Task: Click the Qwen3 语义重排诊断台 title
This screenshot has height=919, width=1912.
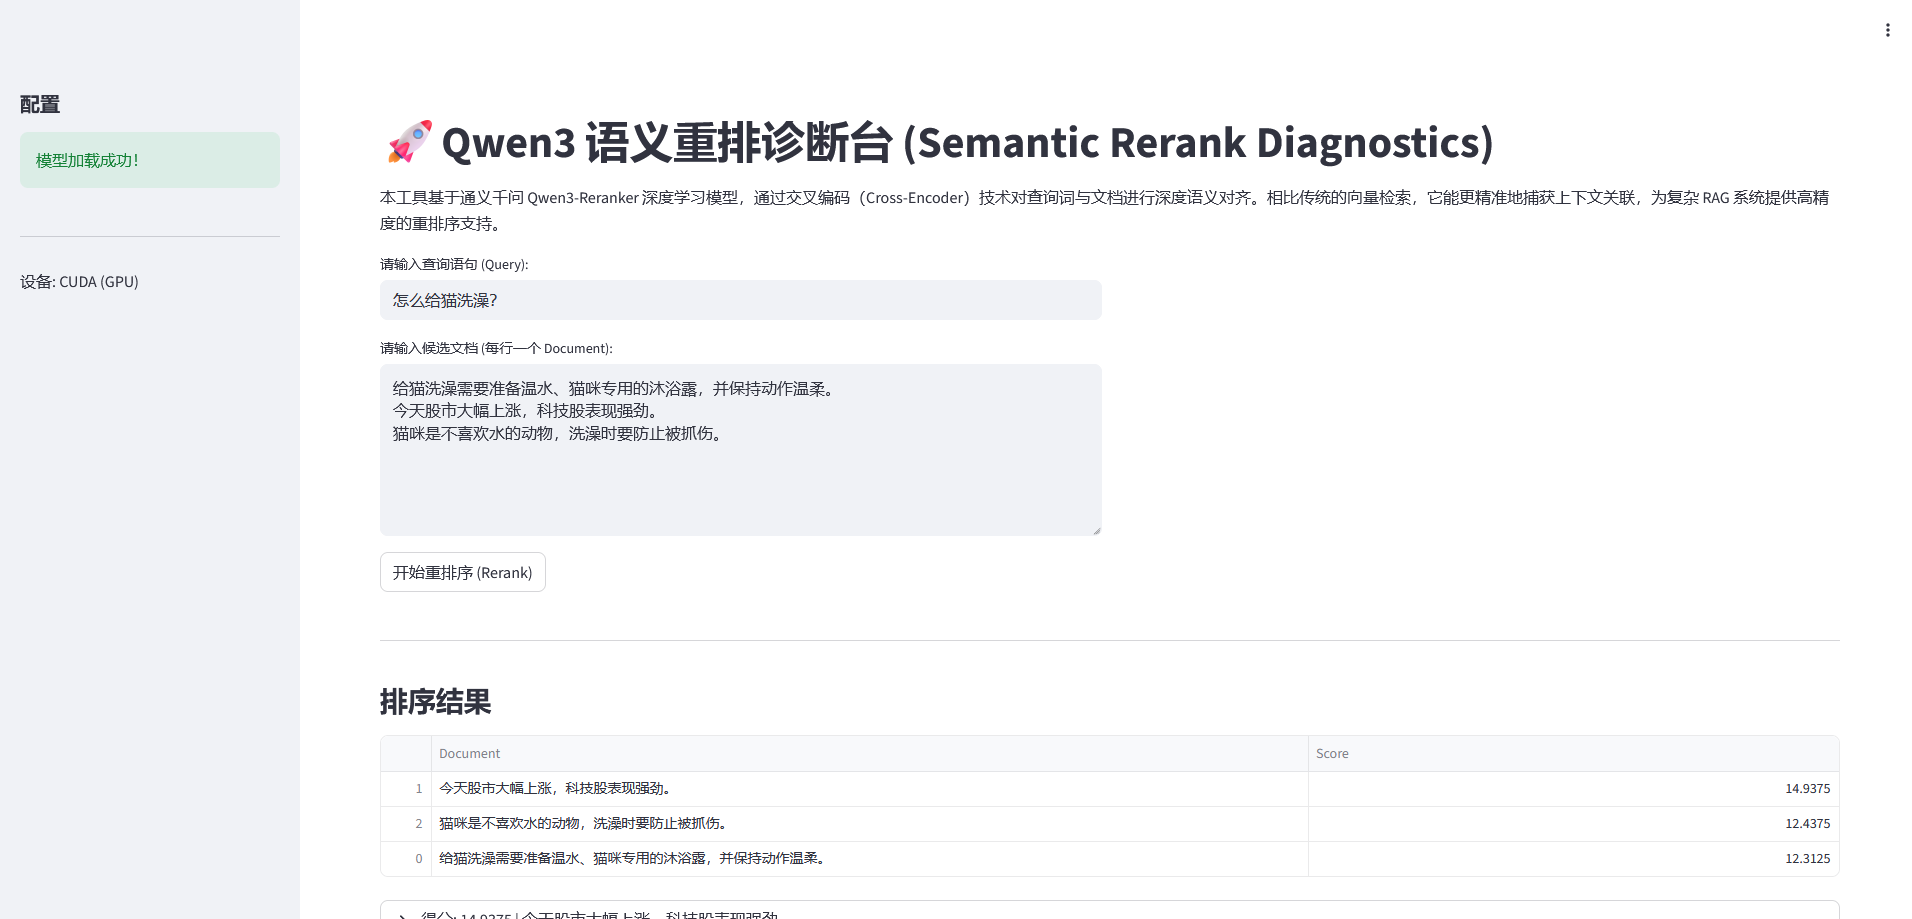Action: click(x=967, y=142)
